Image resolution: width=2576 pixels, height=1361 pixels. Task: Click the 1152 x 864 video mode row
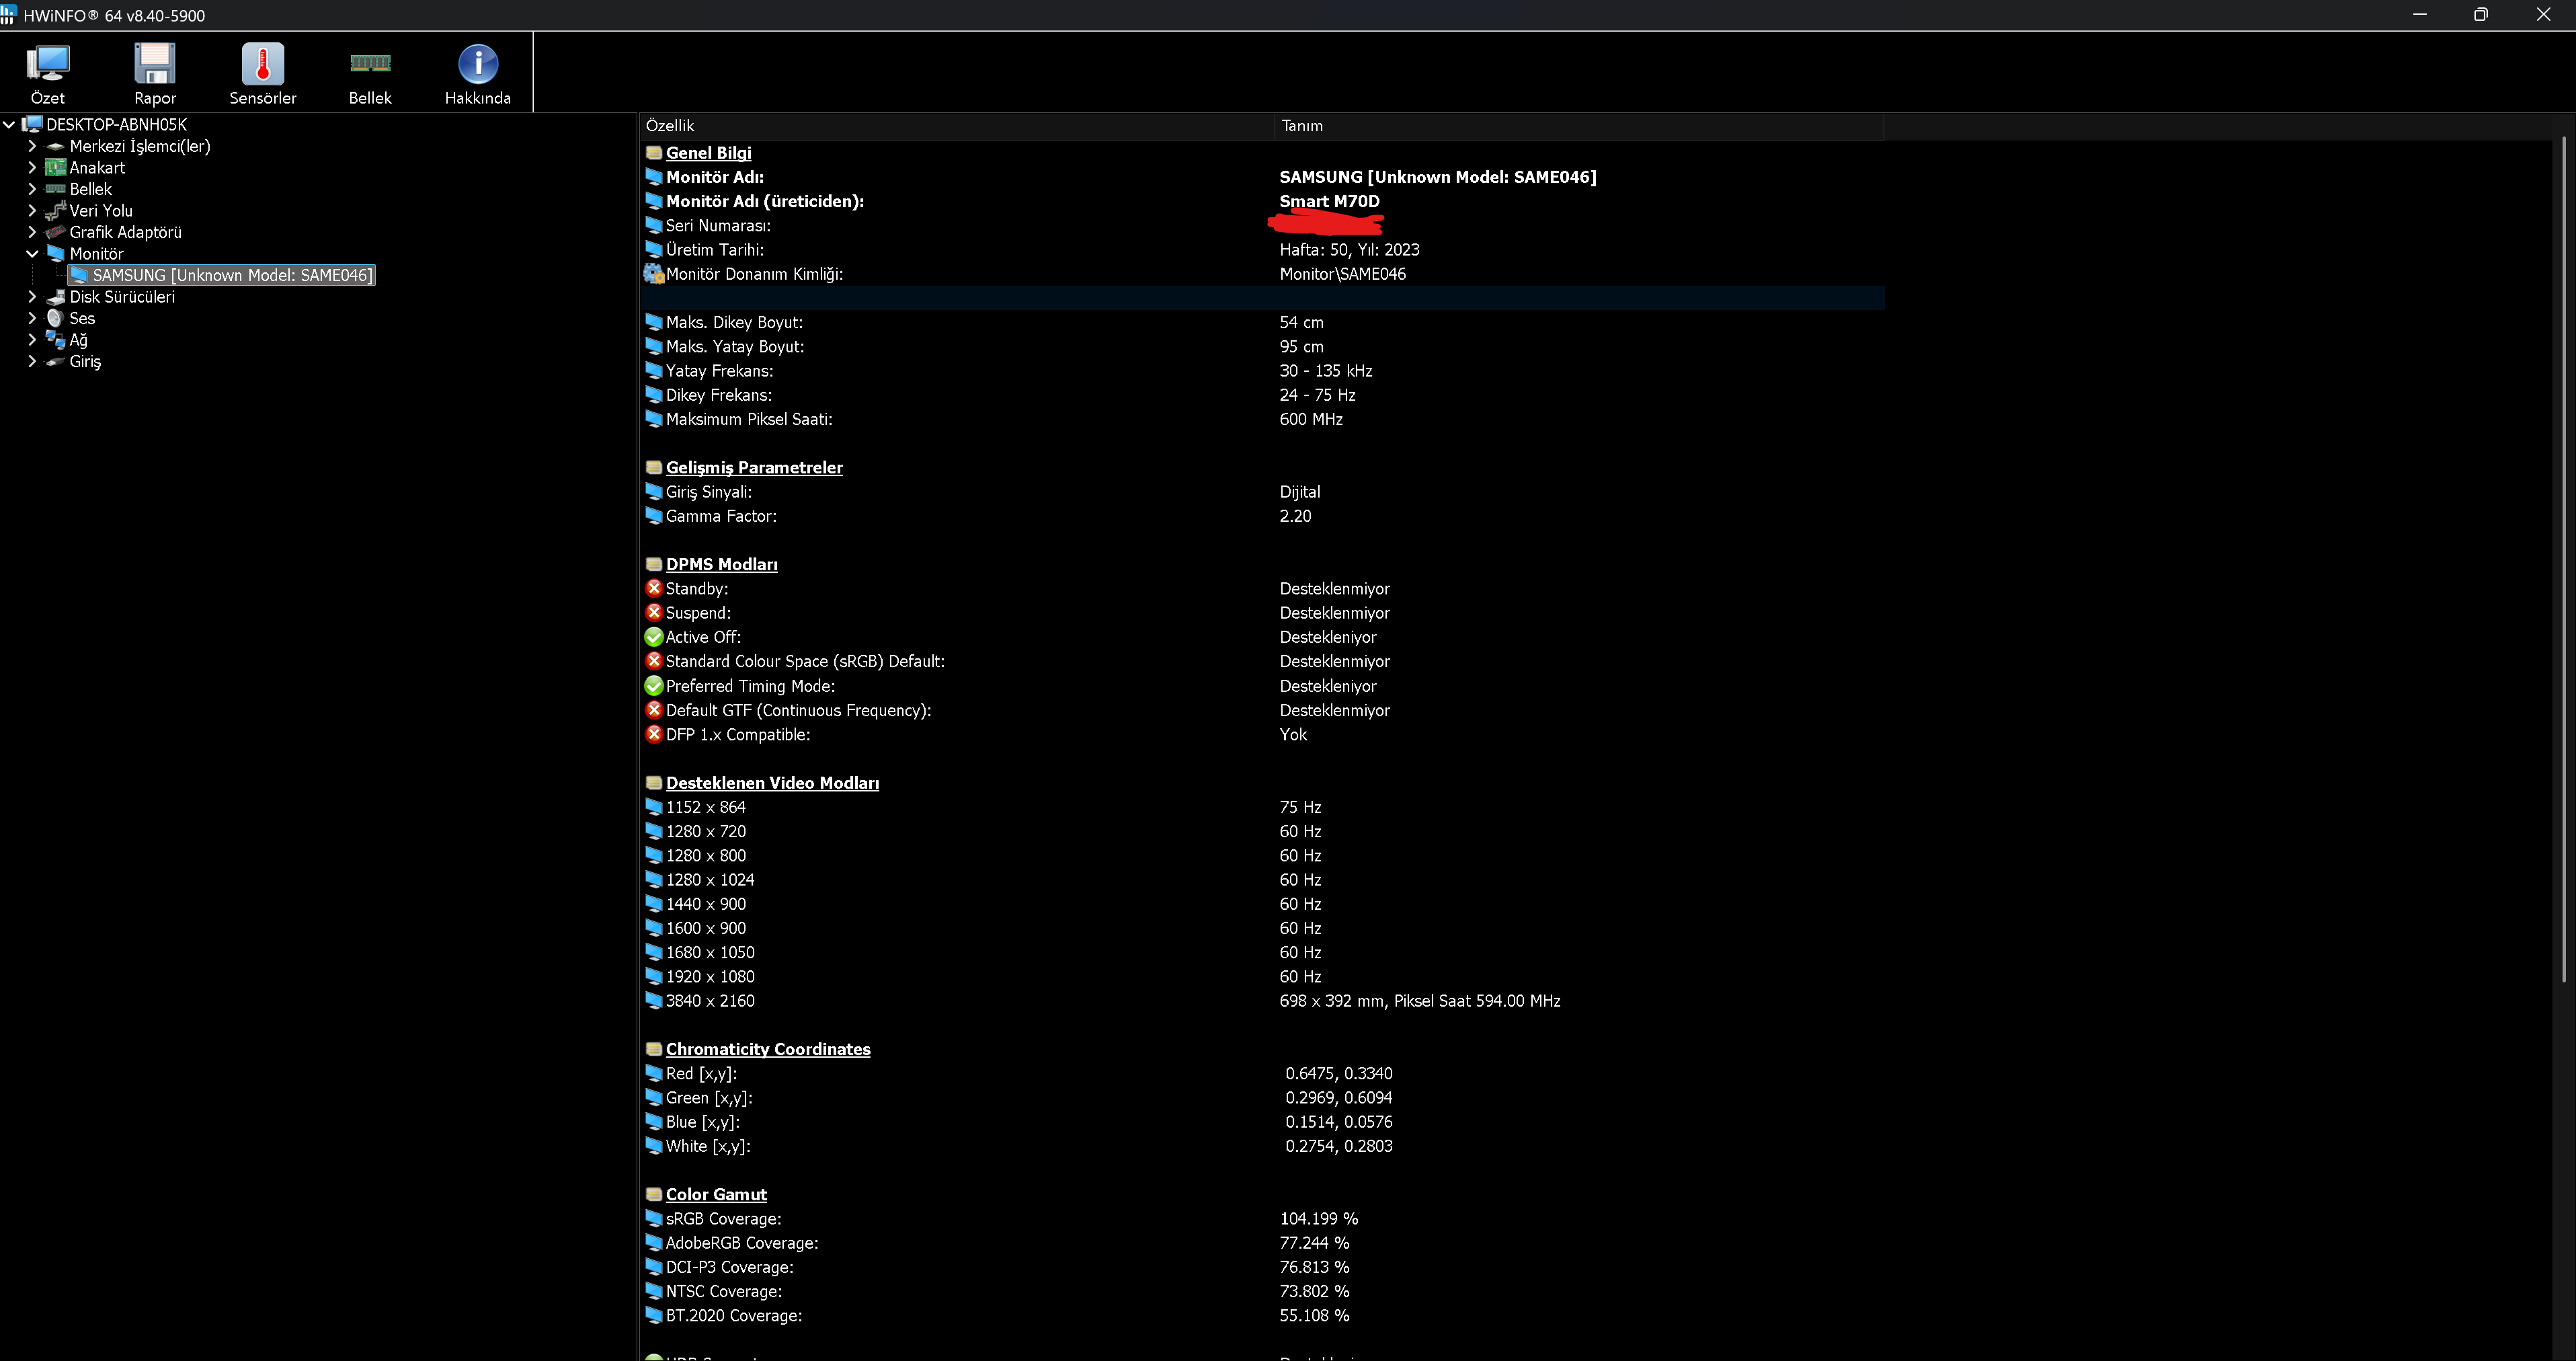[x=1262, y=807]
